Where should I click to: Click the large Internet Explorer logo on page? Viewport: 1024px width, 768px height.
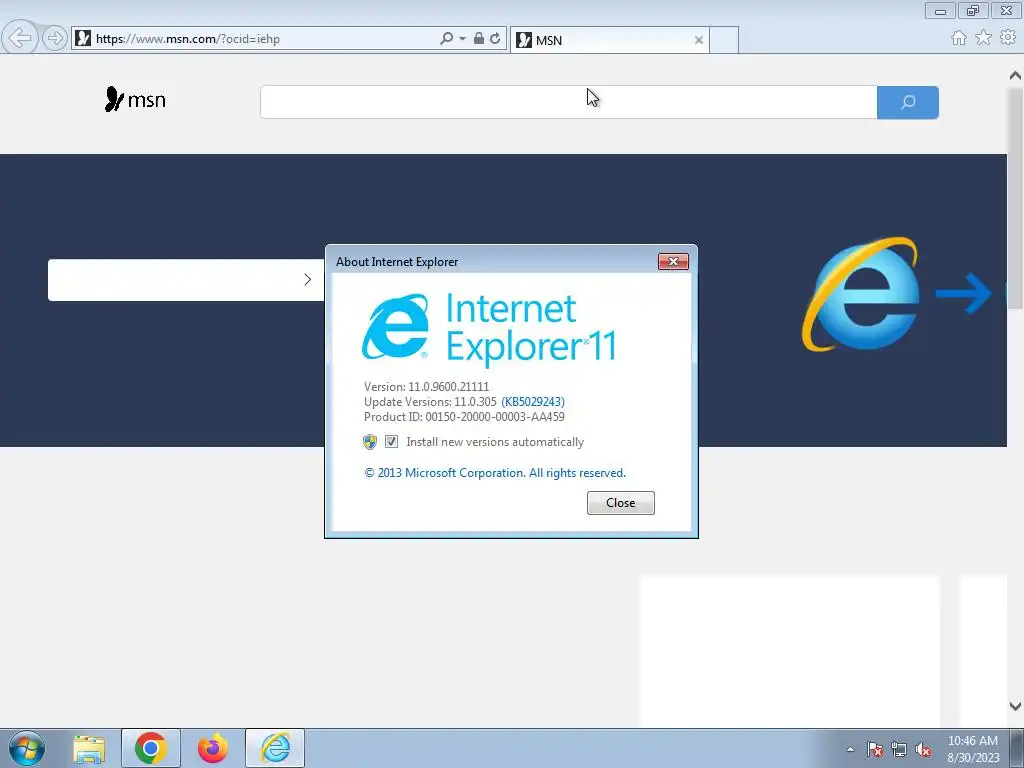(861, 294)
